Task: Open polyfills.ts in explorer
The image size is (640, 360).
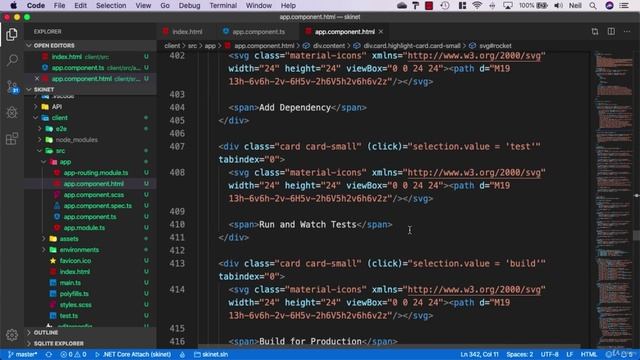Action: [x=74, y=293]
